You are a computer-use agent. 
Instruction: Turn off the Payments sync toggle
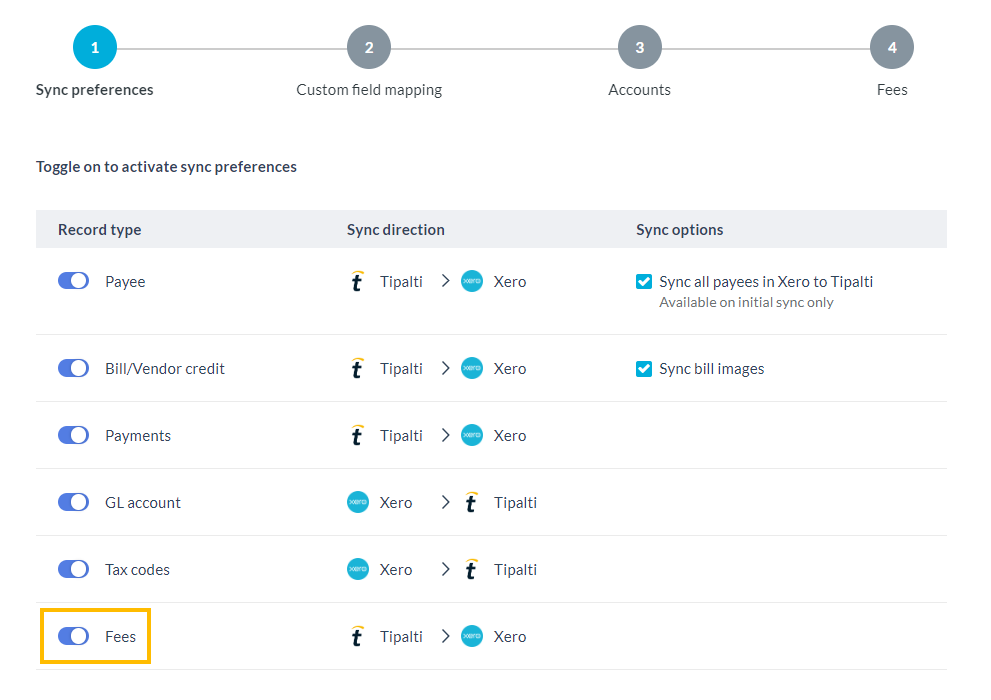pos(73,434)
